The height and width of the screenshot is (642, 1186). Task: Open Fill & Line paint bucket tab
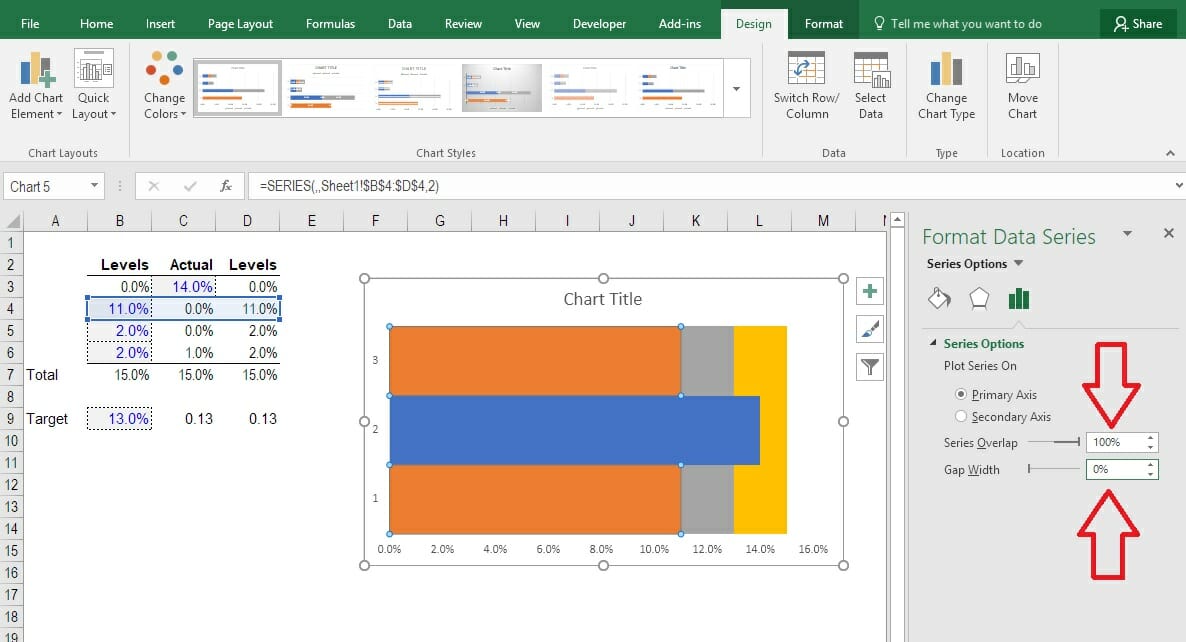point(939,298)
